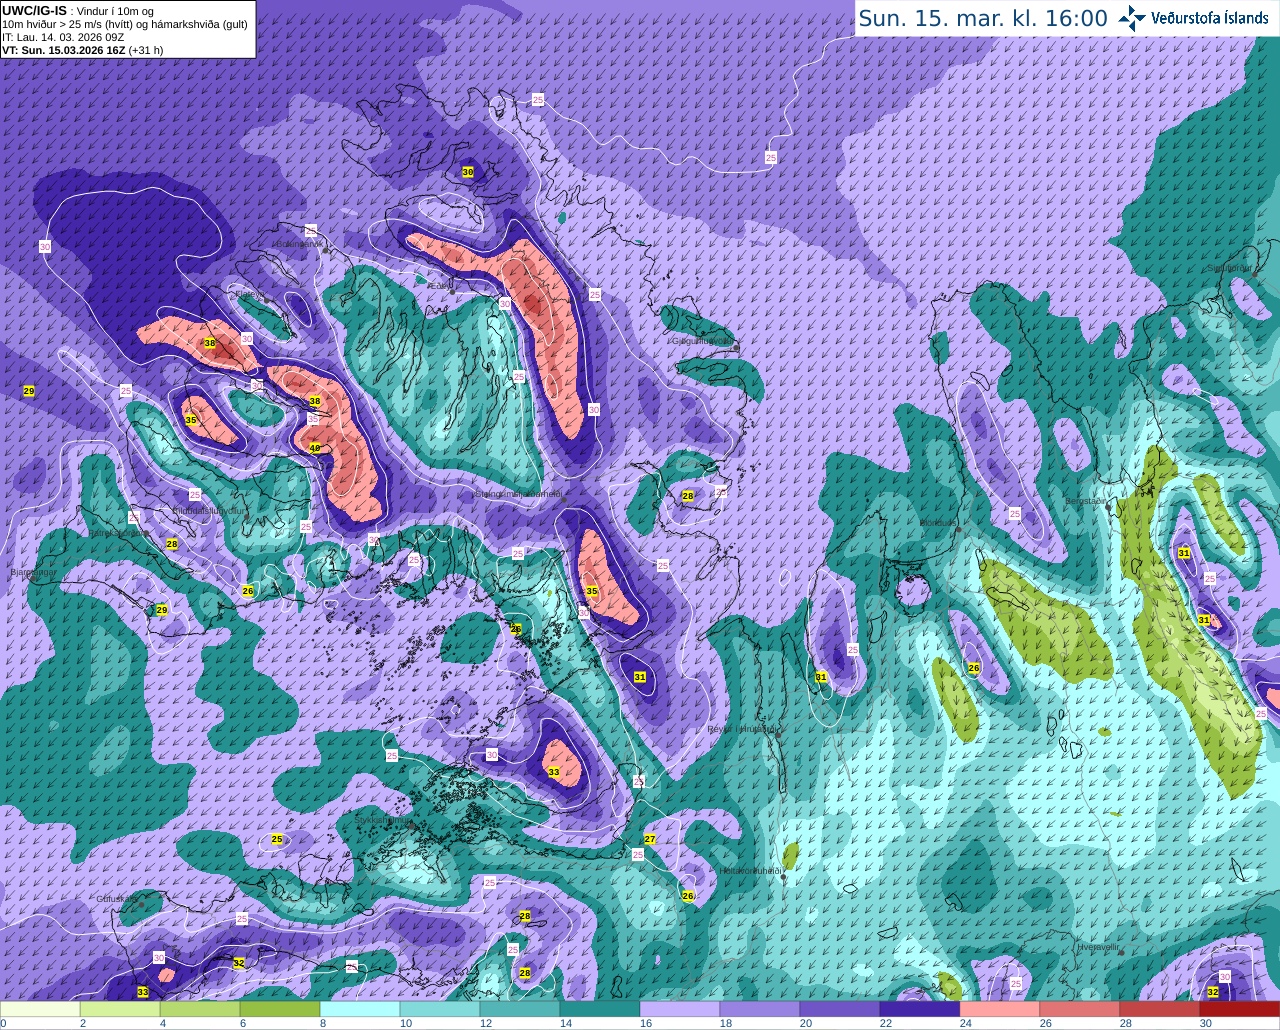Pick the 2–4 m/s light green legend swatch

coord(120,1009)
